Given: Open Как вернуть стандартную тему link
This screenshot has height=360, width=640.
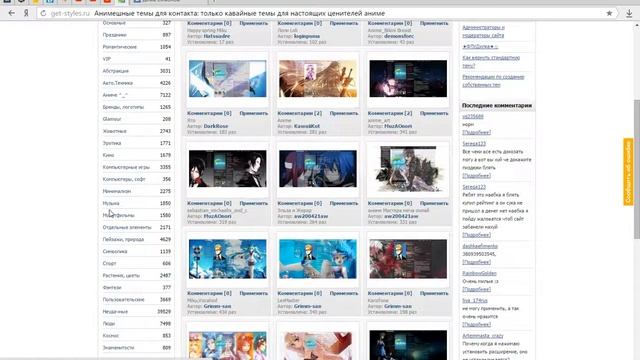Looking at the screenshot, I should [491, 62].
